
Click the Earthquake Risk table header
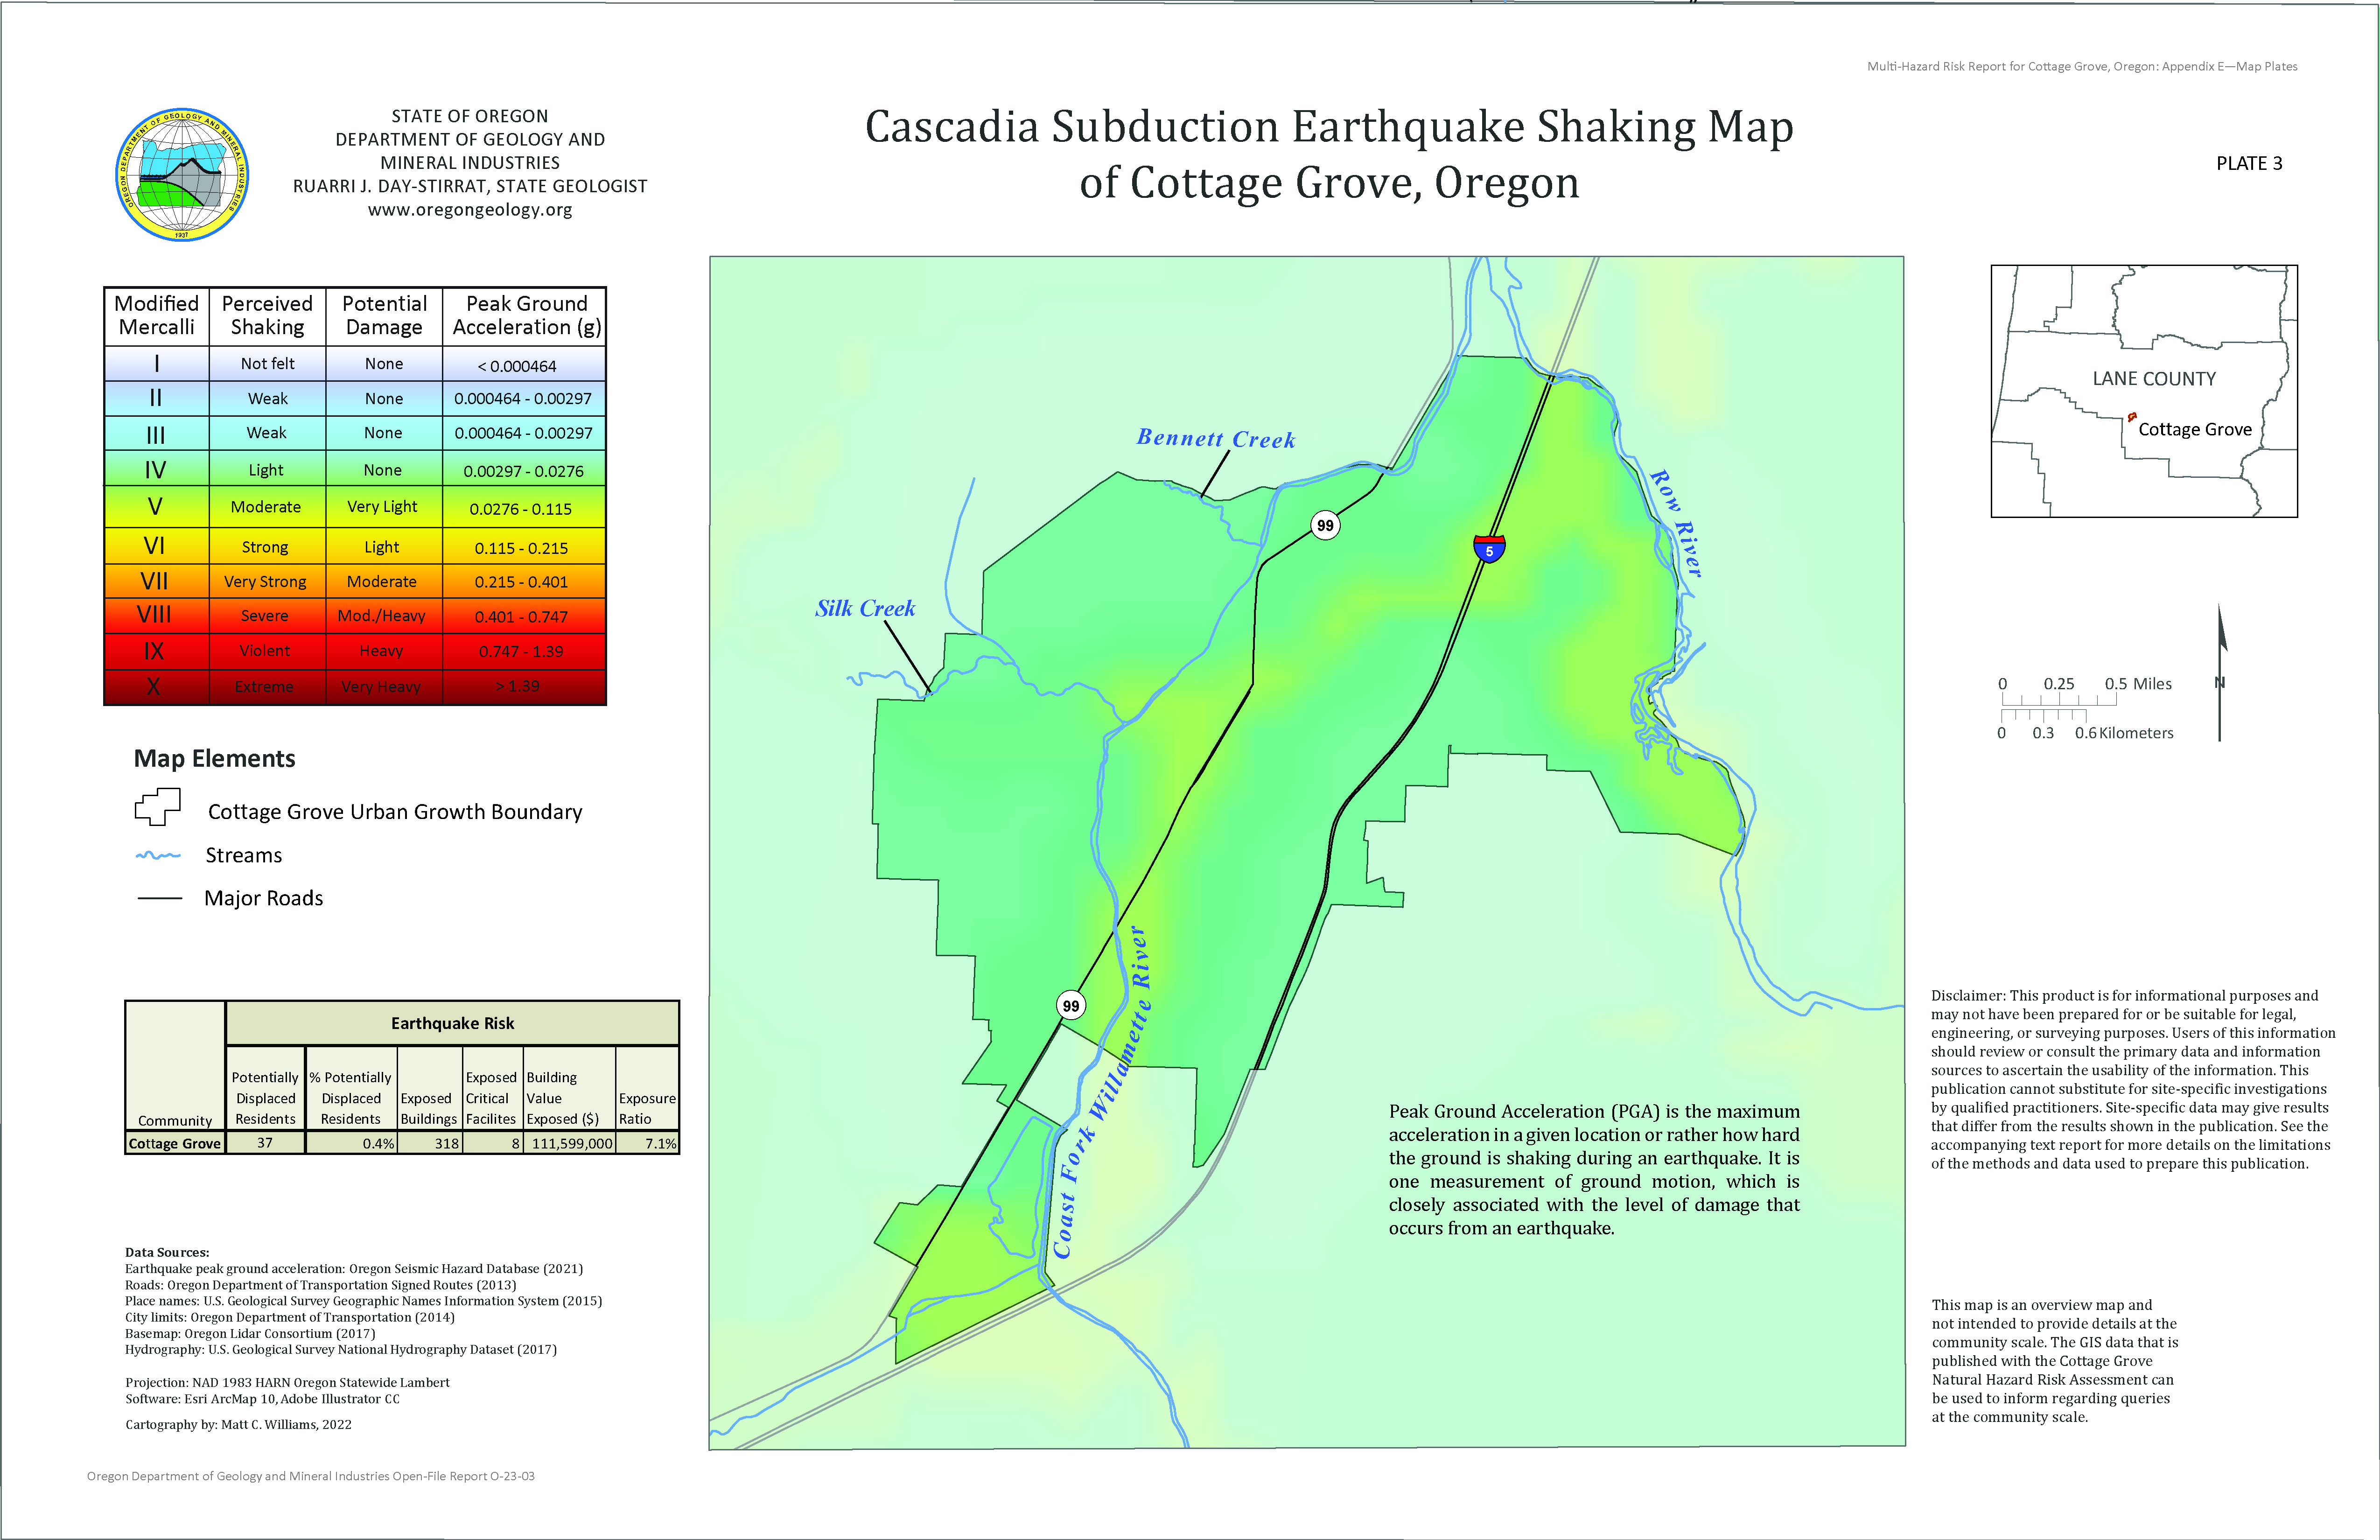452,1023
